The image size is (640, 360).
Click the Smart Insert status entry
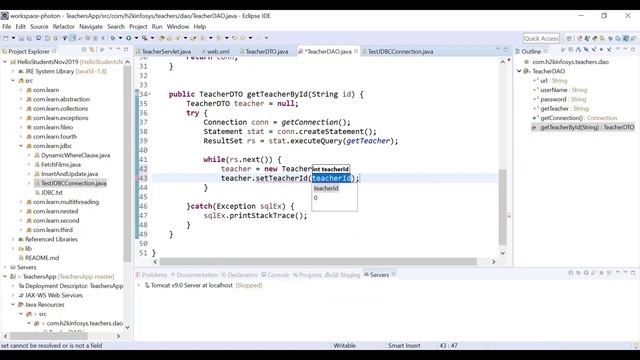point(404,346)
